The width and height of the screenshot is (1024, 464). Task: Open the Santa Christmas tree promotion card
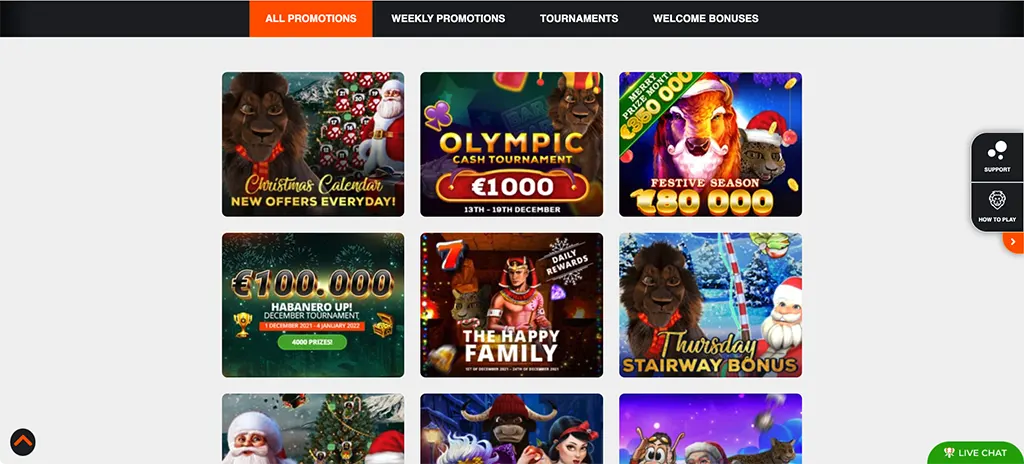(x=313, y=429)
